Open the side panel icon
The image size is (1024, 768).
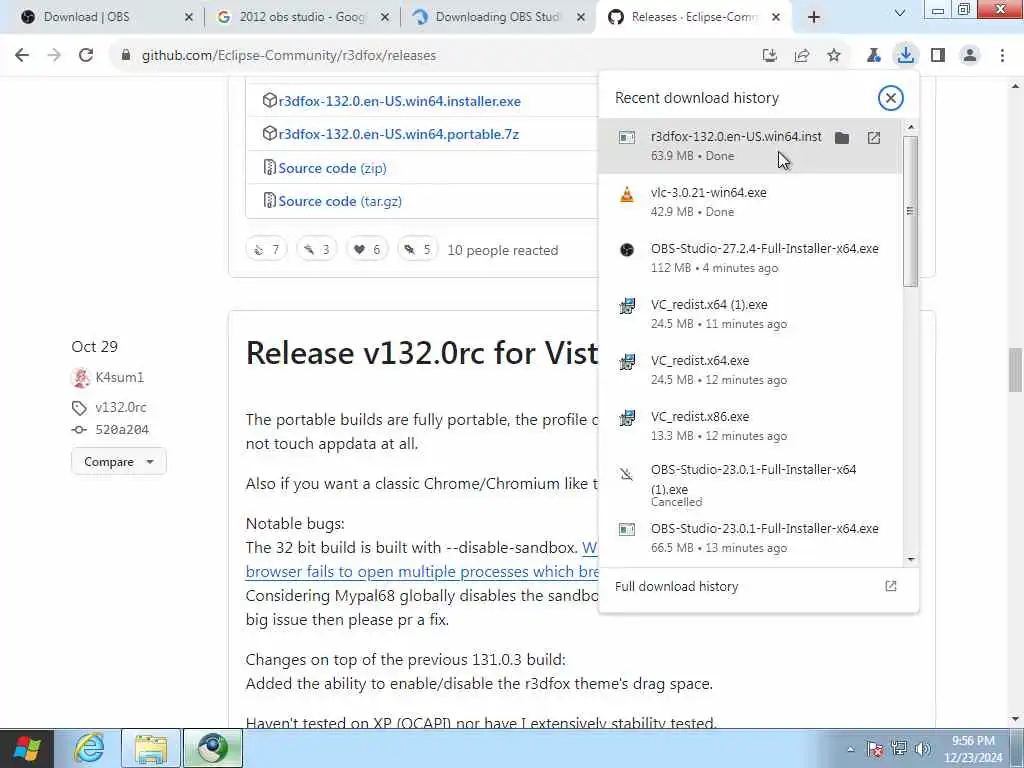point(938,56)
